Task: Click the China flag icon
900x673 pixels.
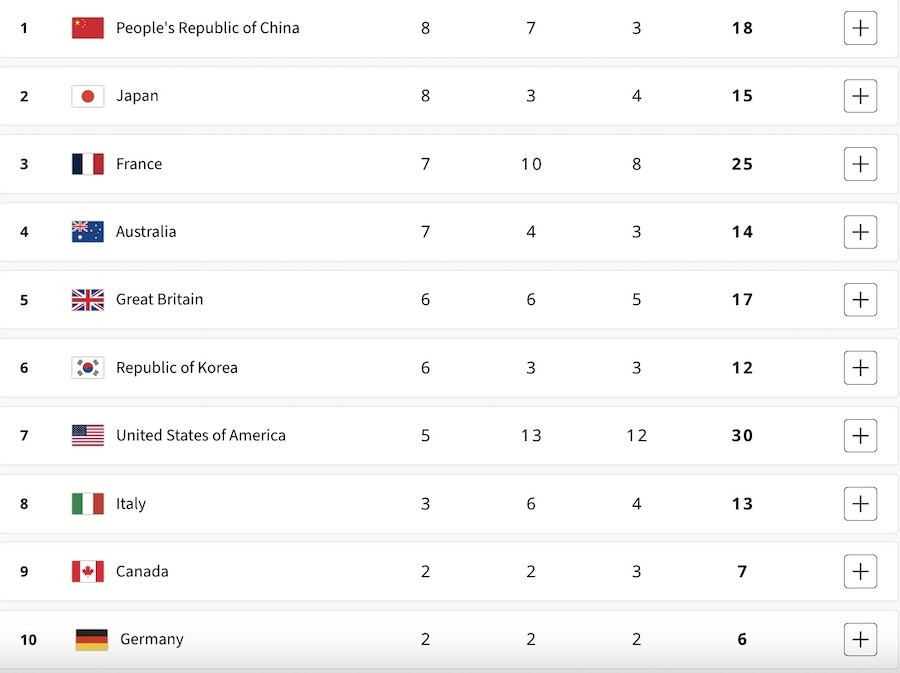Action: (x=88, y=28)
